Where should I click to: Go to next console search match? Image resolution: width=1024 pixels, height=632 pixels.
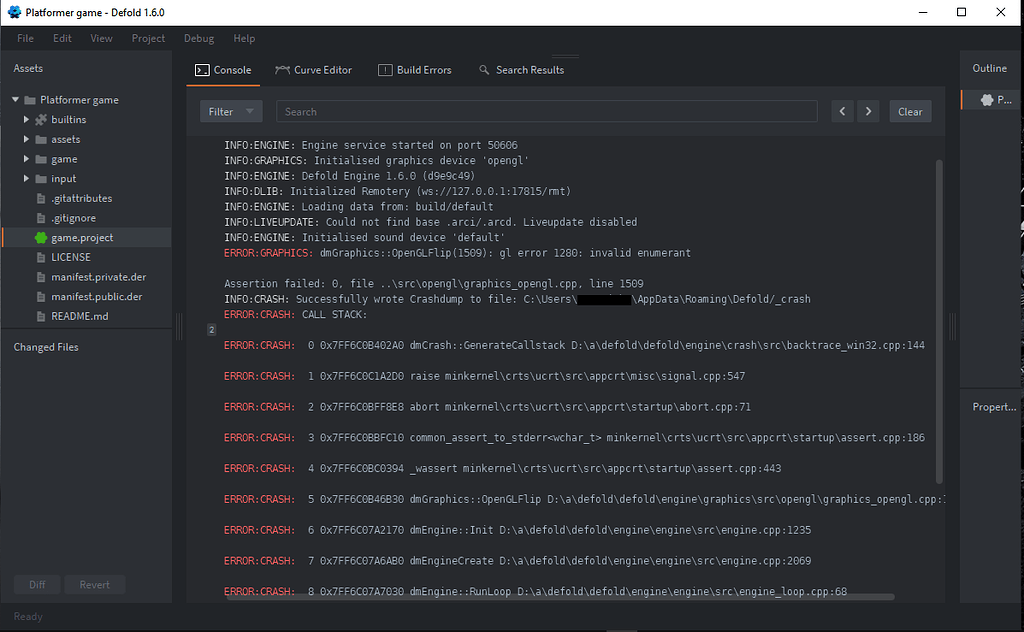[869, 112]
